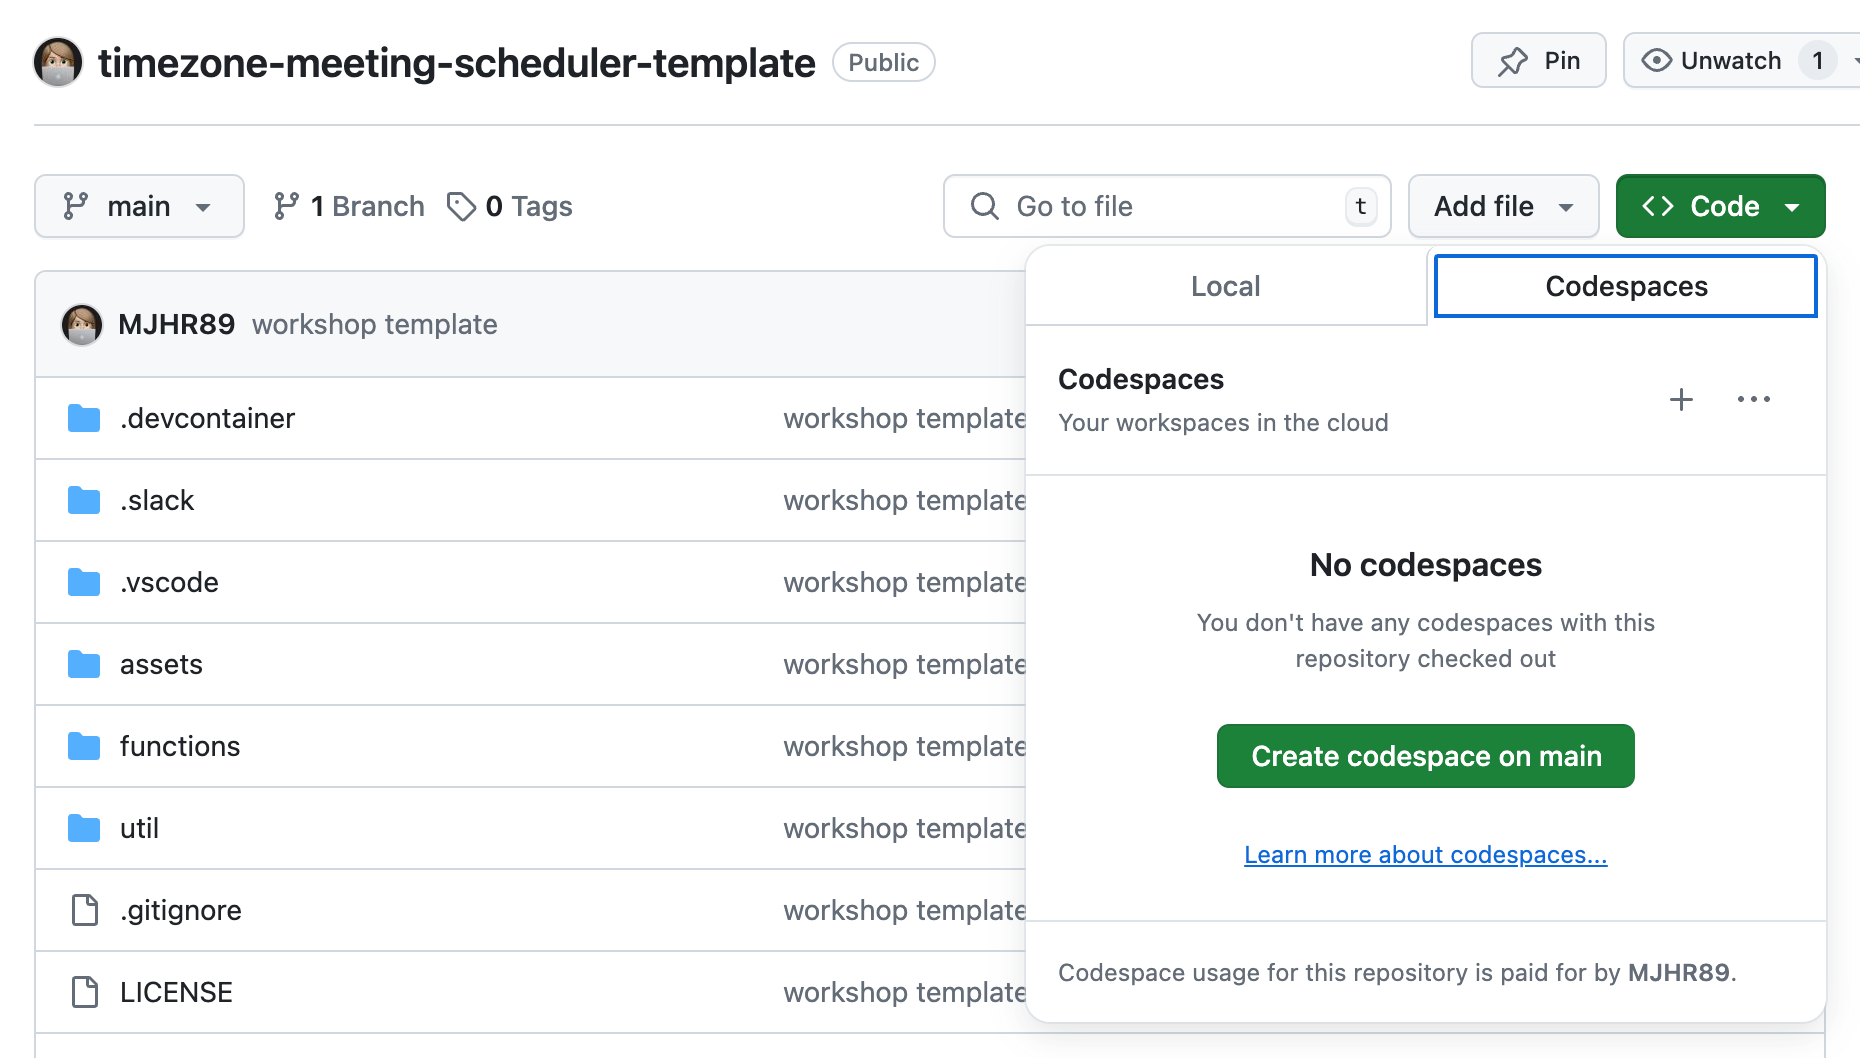
Task: Click the LICENSE file icon
Action: 85,992
